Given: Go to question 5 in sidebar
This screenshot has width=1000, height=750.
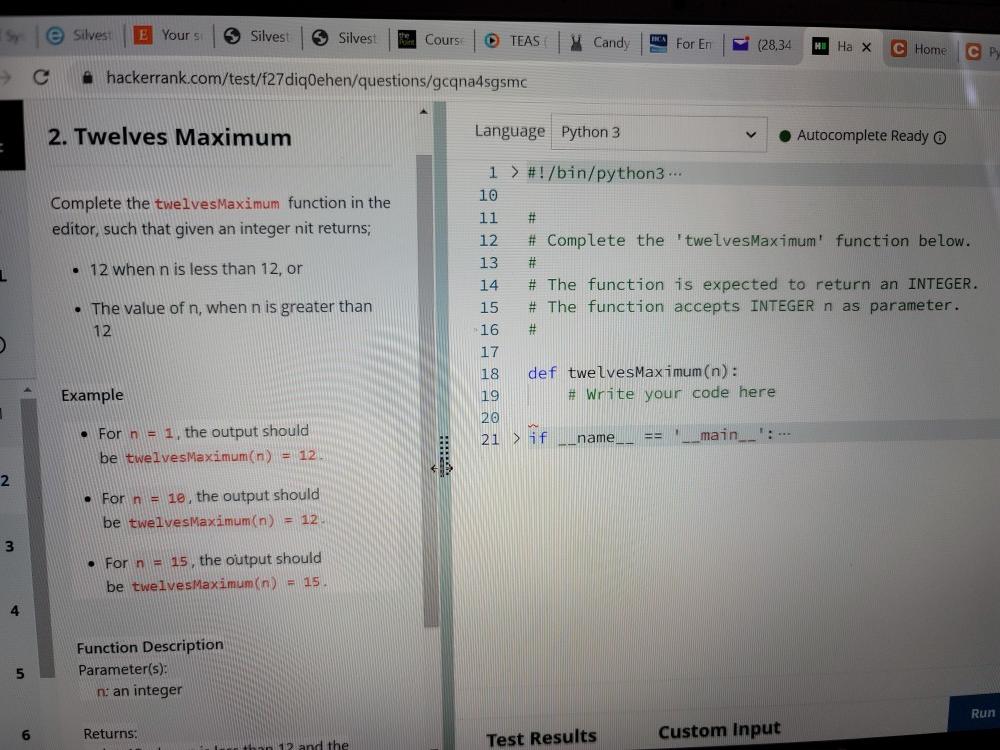Looking at the screenshot, I should pyautogui.click(x=20, y=673).
